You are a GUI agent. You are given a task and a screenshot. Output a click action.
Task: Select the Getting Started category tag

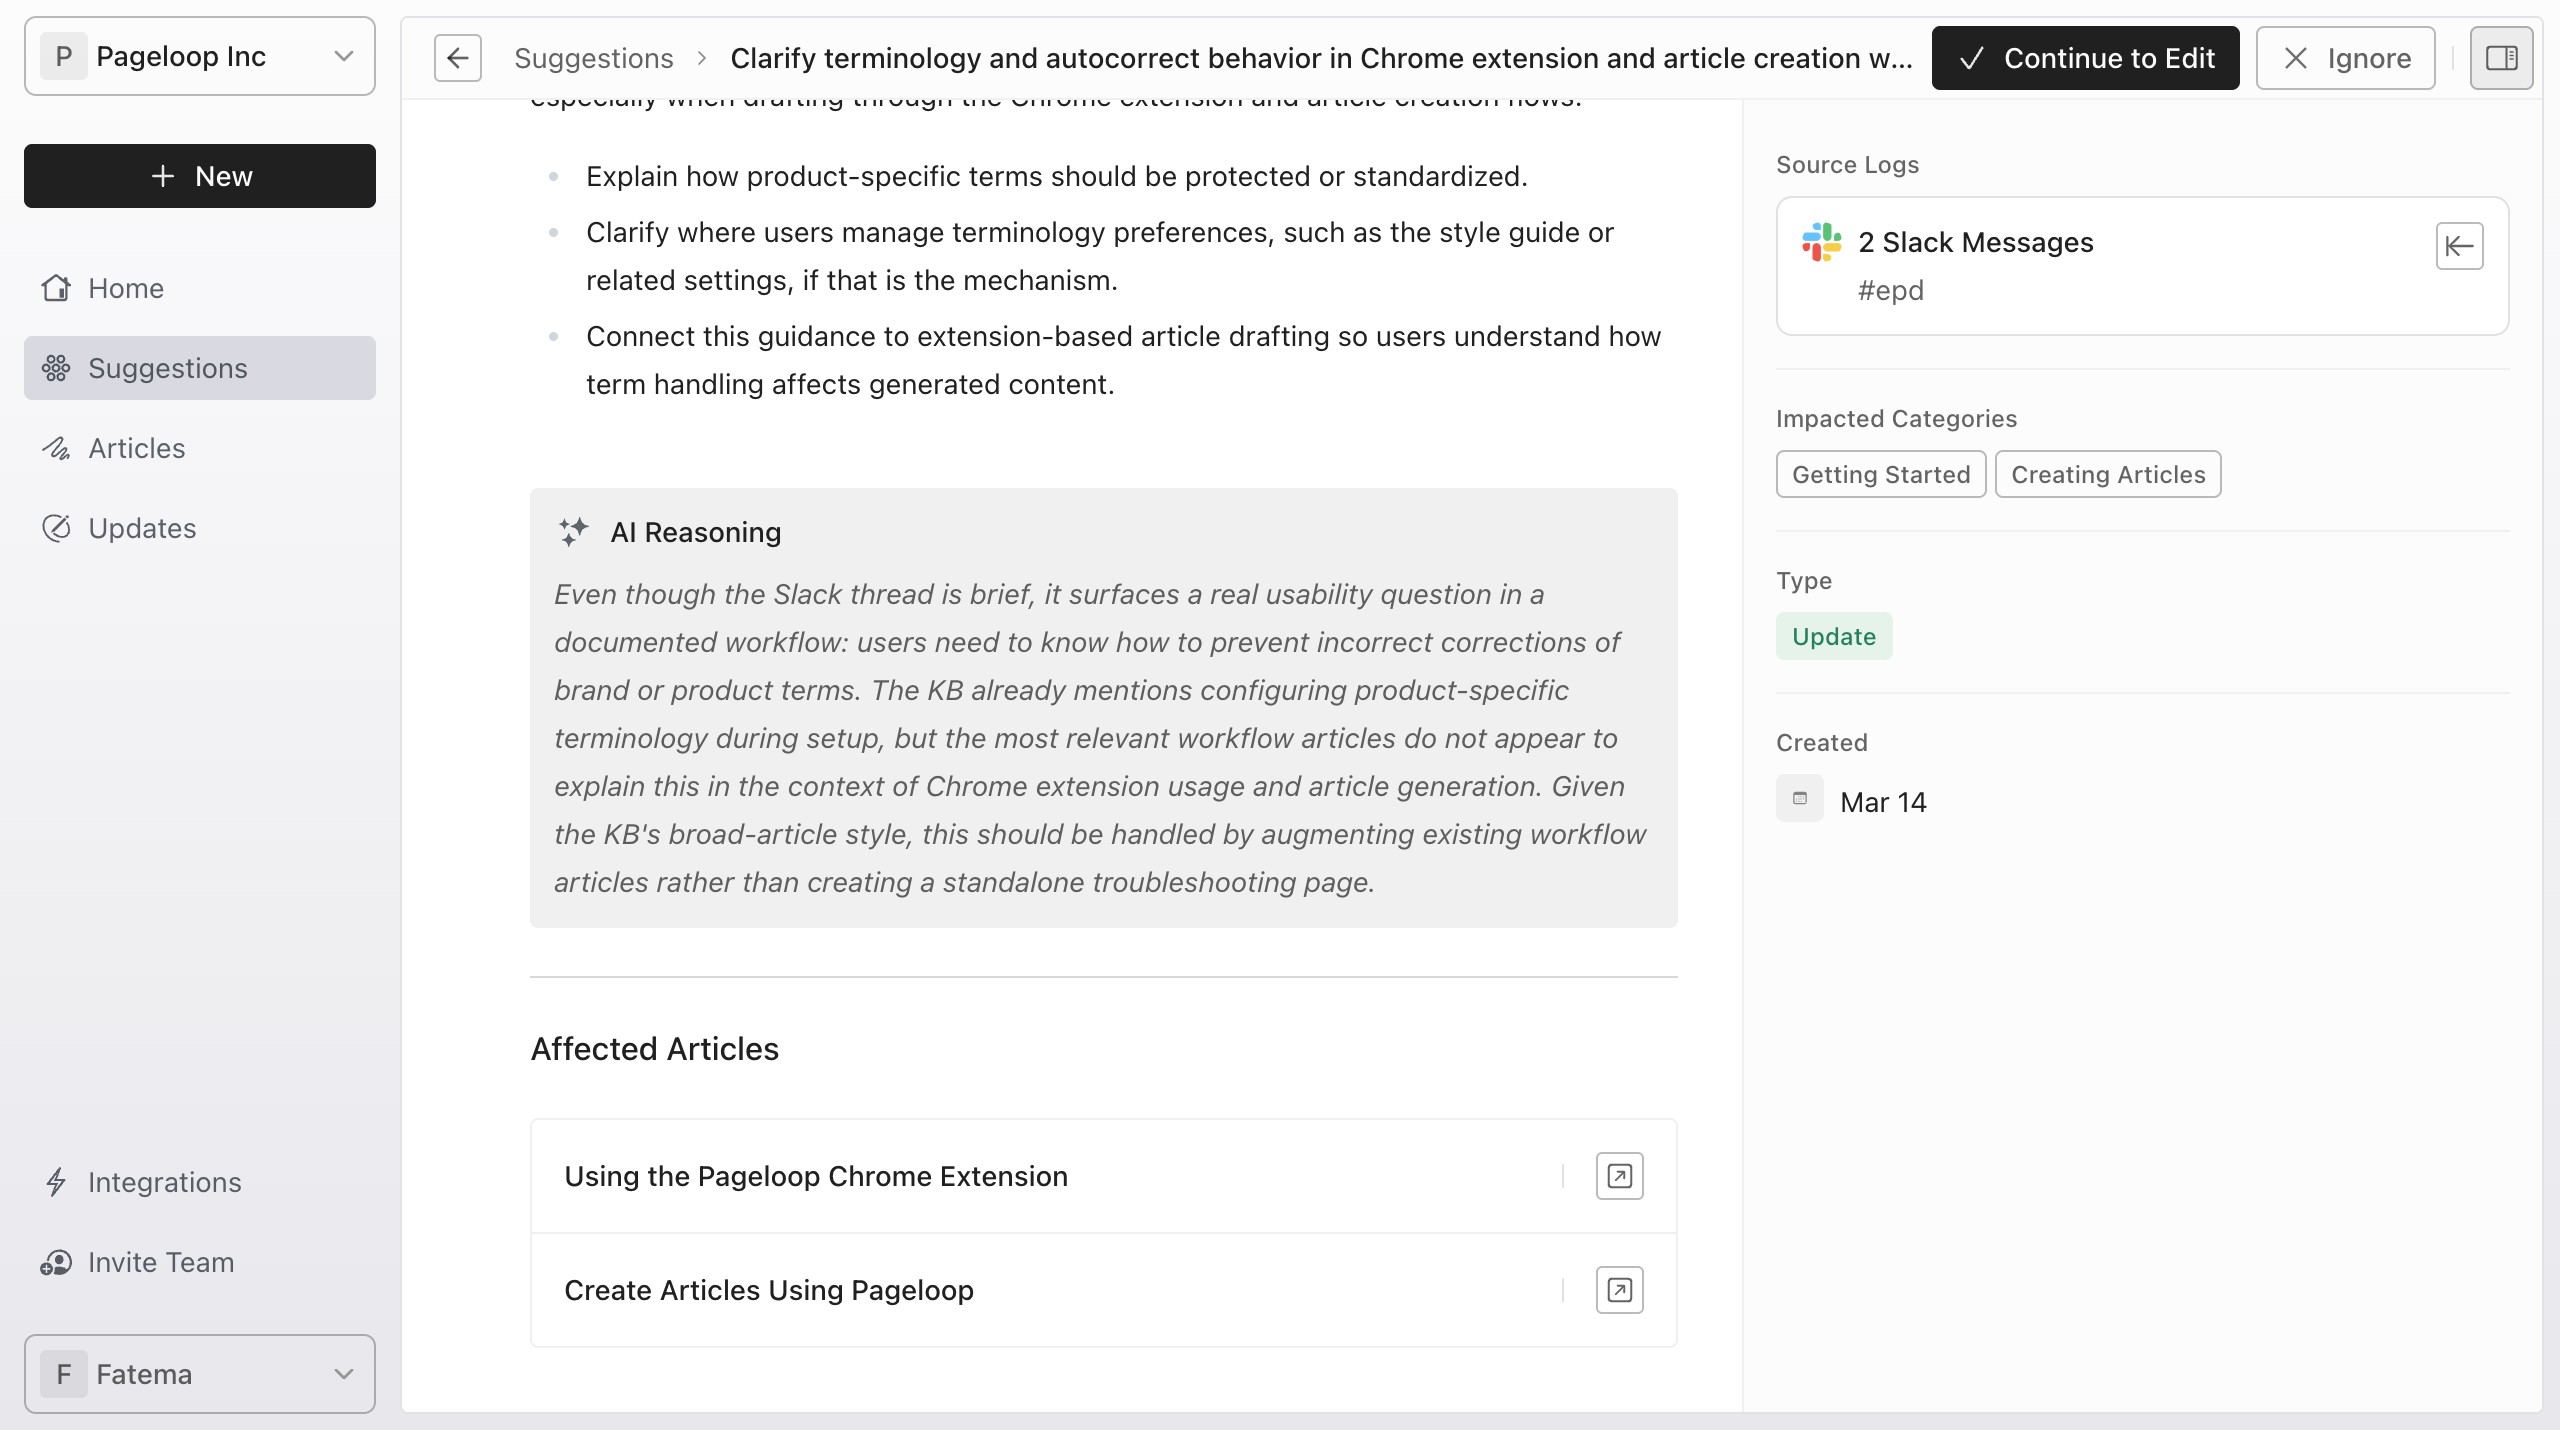[1881, 474]
